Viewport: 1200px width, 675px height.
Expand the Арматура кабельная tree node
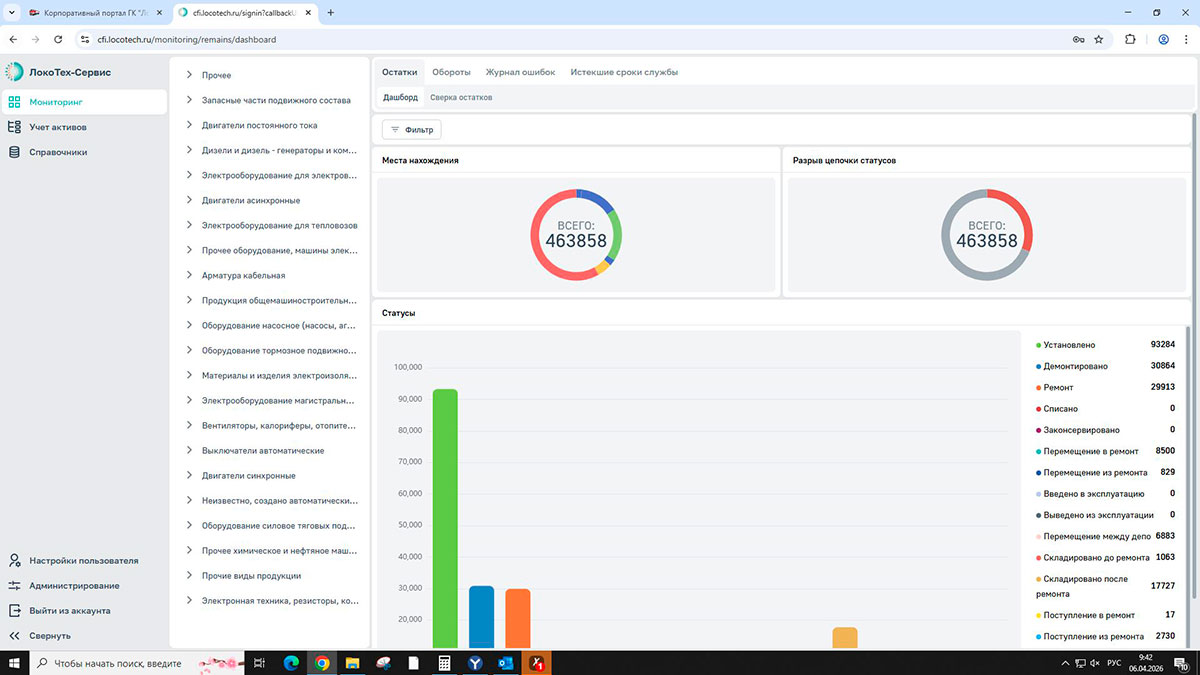(189, 275)
